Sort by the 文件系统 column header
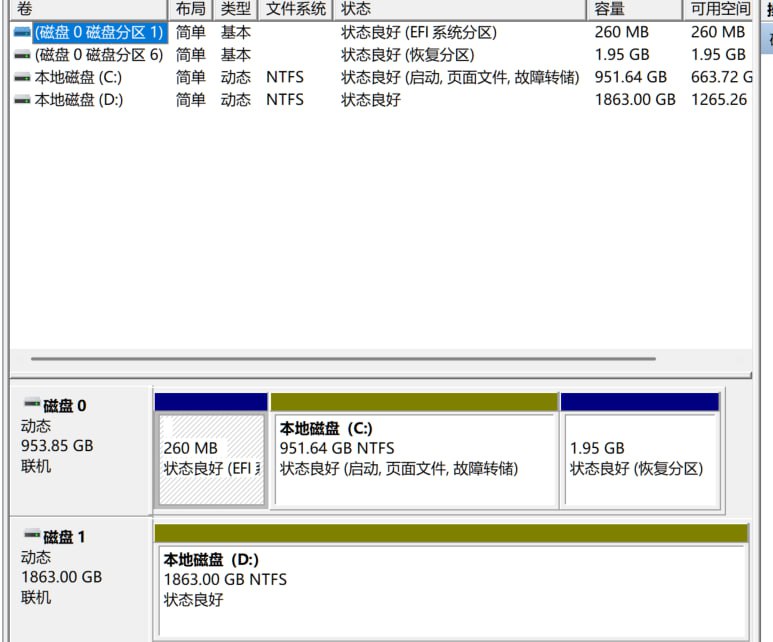The image size is (773, 642). pyautogui.click(x=296, y=9)
